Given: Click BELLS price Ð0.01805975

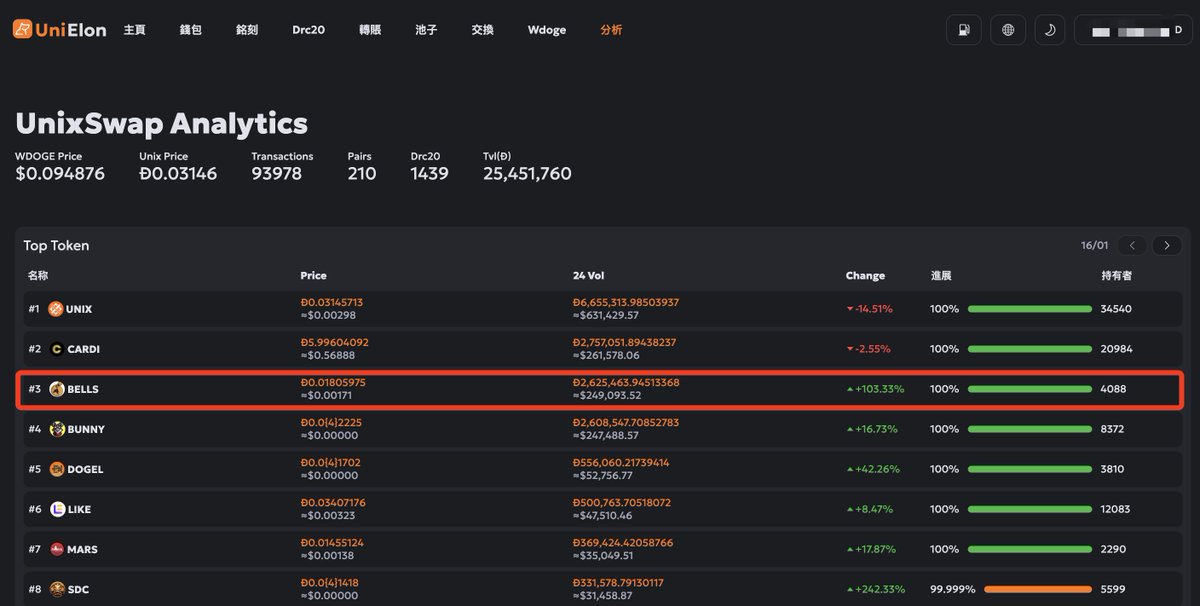Looking at the screenshot, I should tap(333, 382).
